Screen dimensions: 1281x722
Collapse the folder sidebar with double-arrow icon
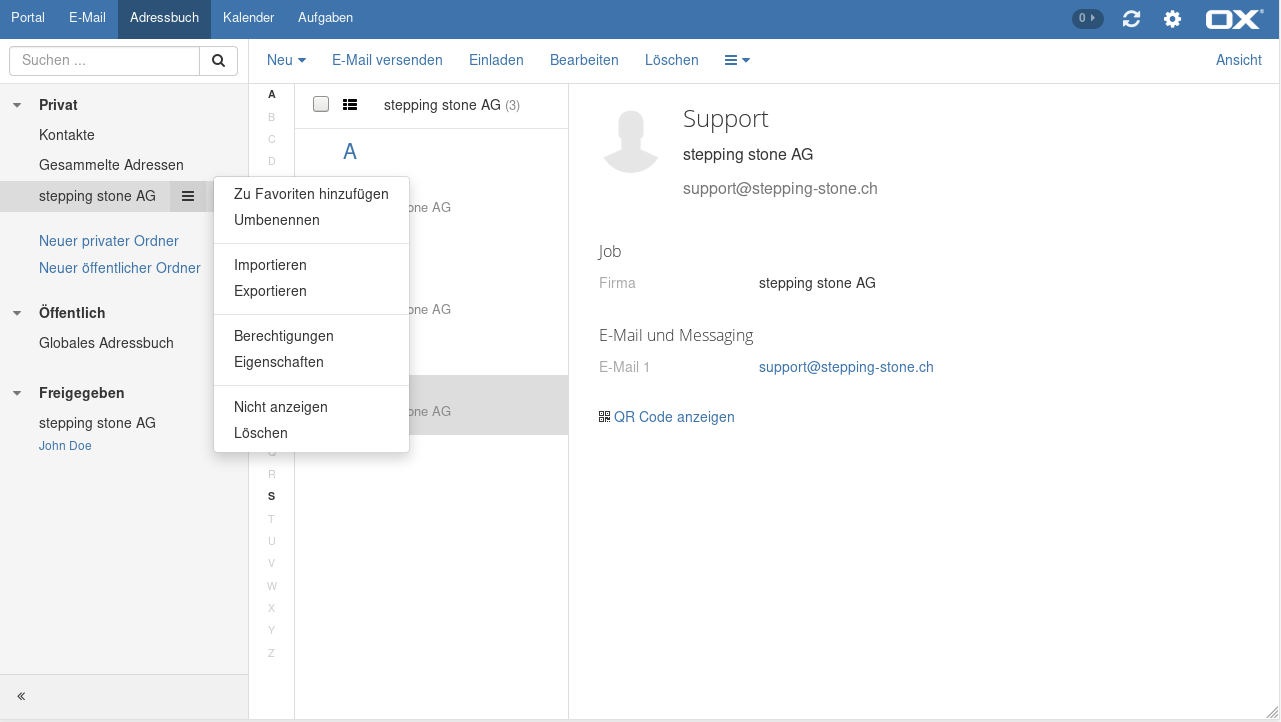tap(21, 696)
